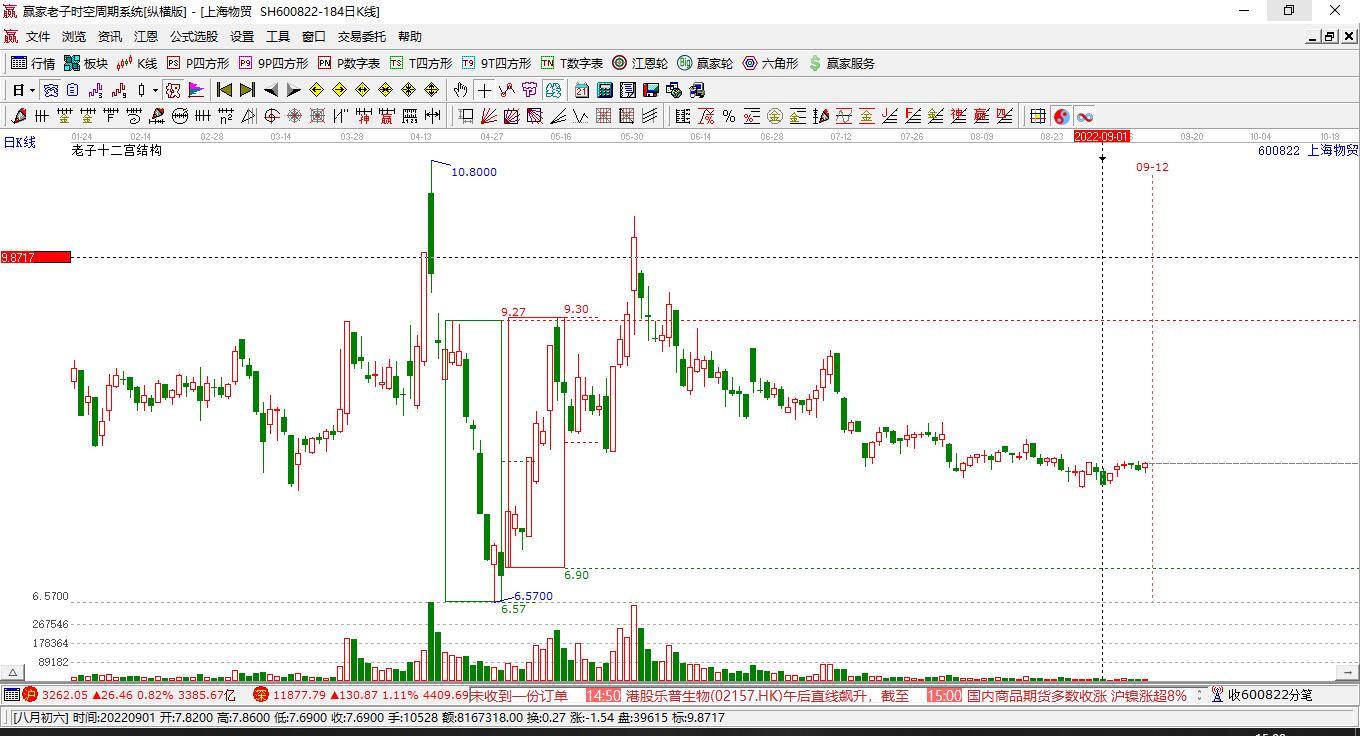Click the 09-12 date label
This screenshot has height=736, width=1360.
pos(1152,167)
